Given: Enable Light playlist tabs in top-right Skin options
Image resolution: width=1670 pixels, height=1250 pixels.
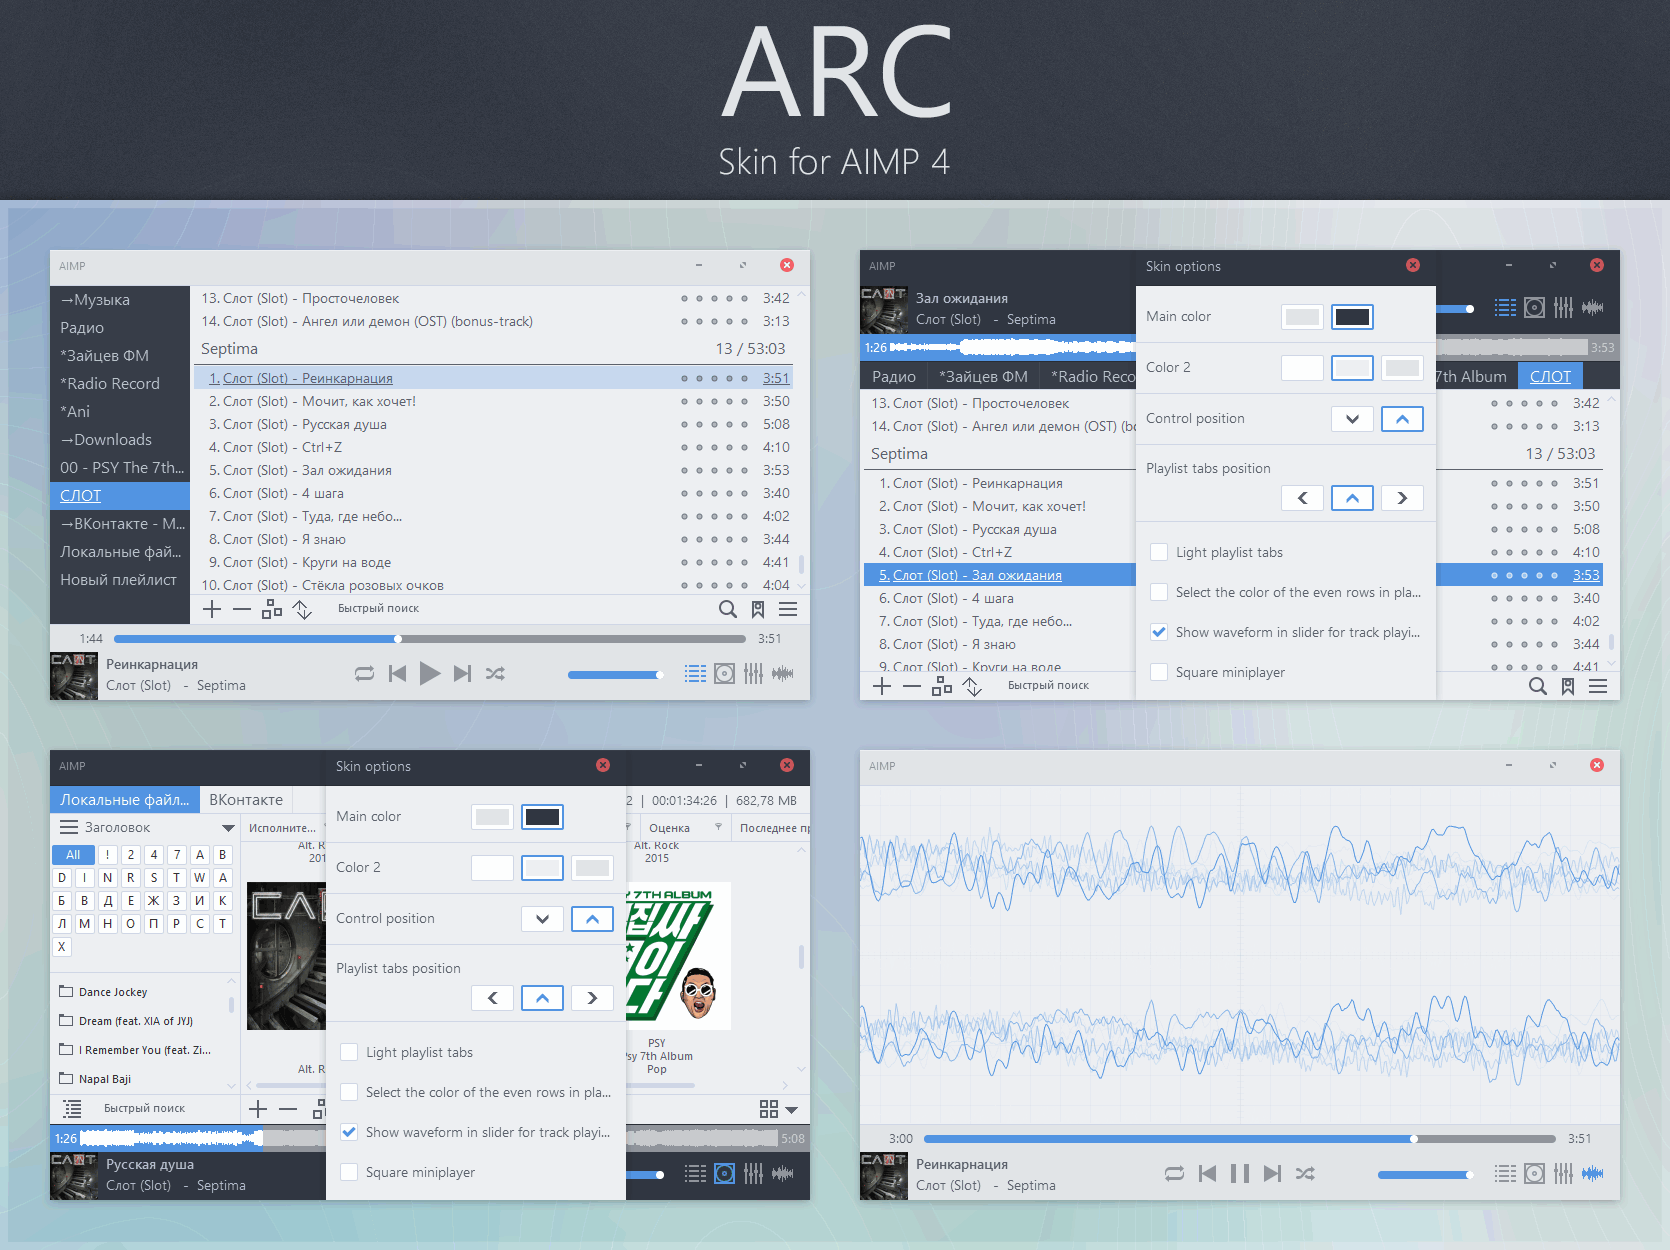Looking at the screenshot, I should pos(1159,552).
